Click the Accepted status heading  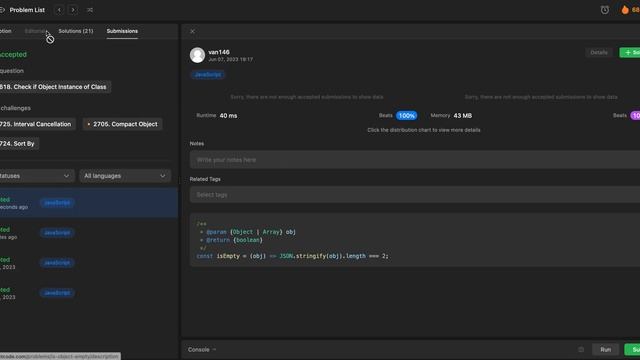point(13,54)
